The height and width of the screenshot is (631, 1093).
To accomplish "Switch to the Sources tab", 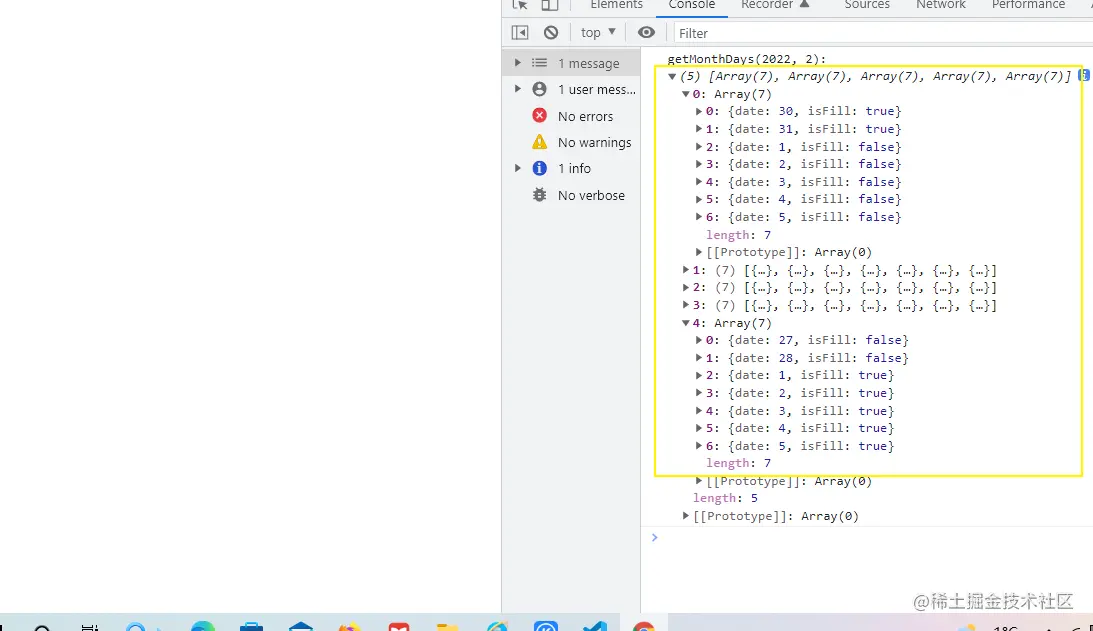I will (x=866, y=5).
